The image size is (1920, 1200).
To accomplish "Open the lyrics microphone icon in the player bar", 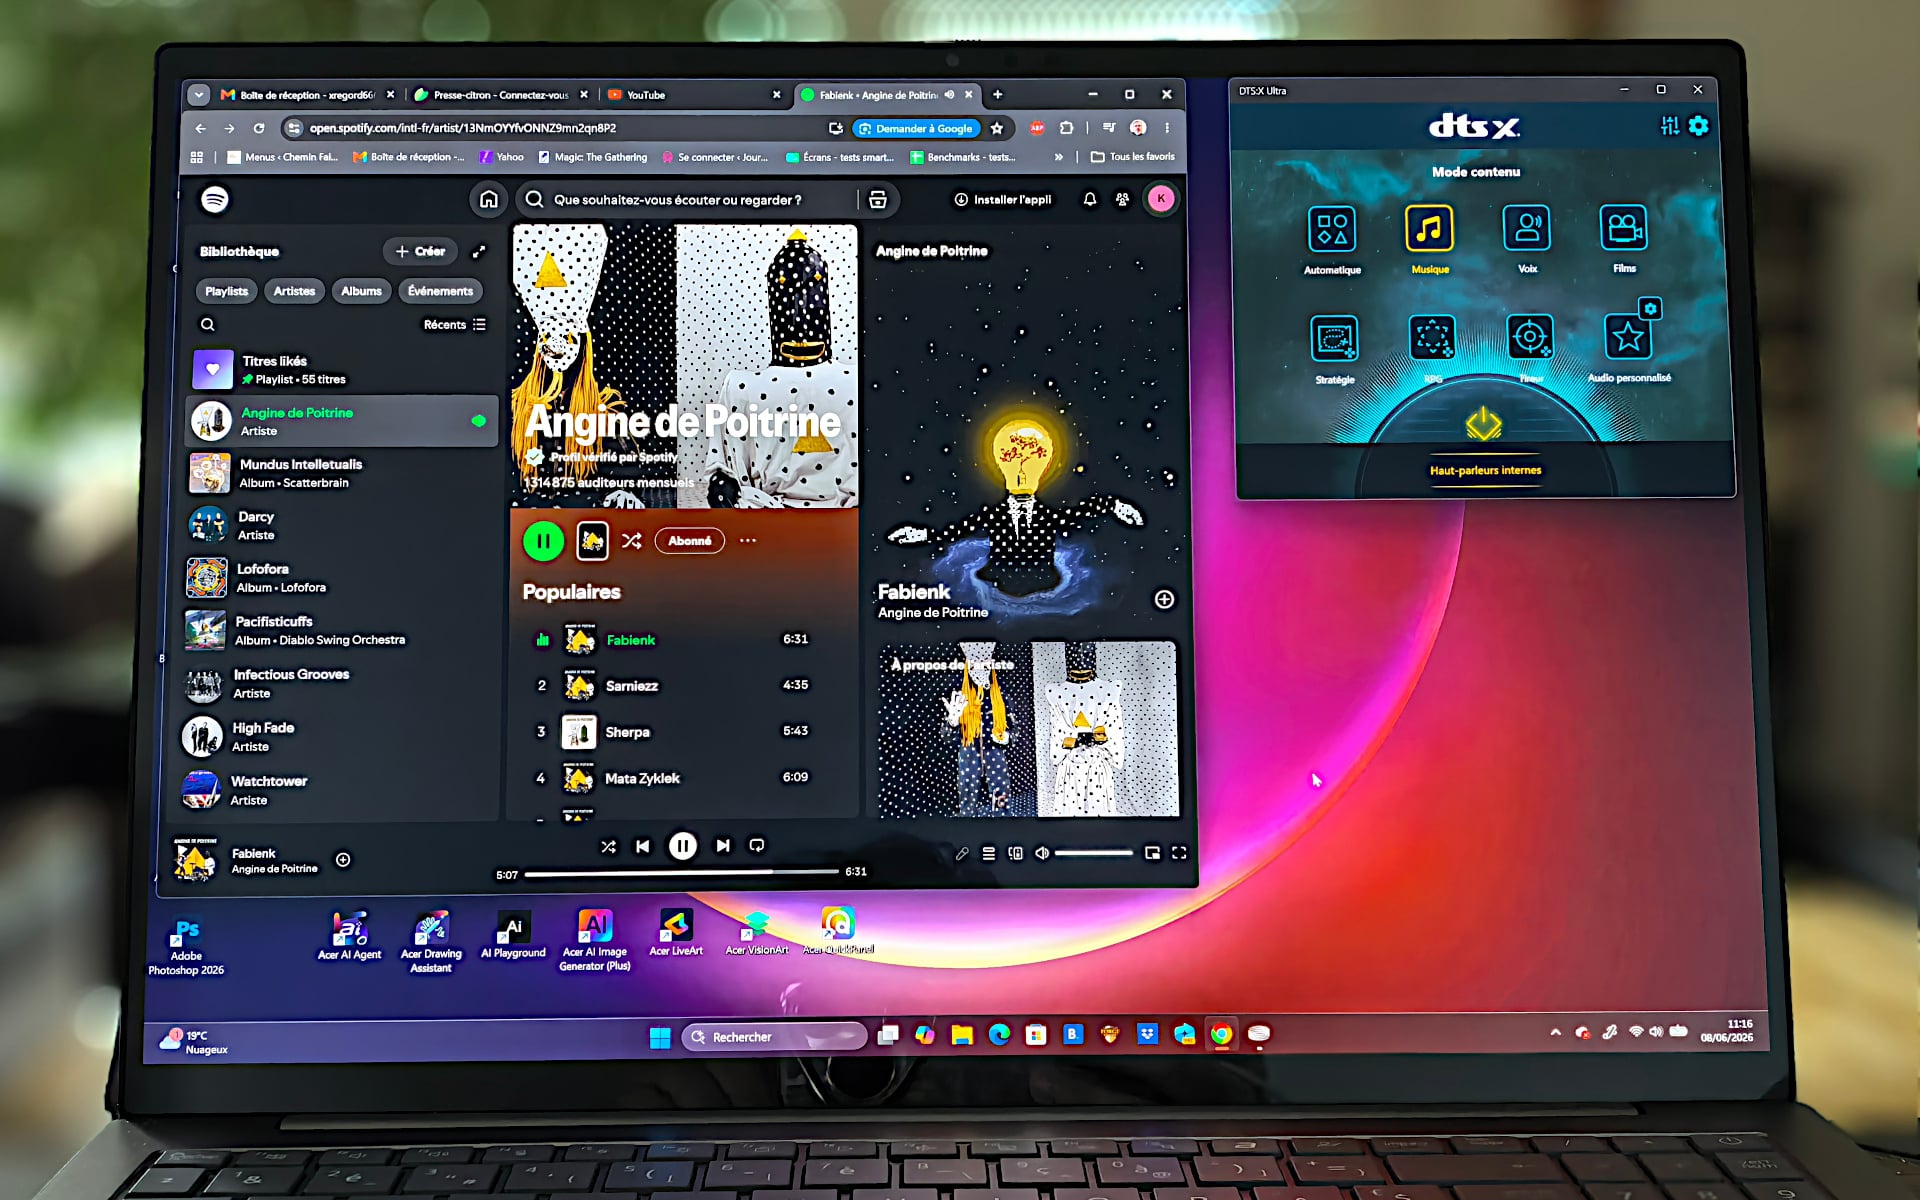I will [962, 853].
